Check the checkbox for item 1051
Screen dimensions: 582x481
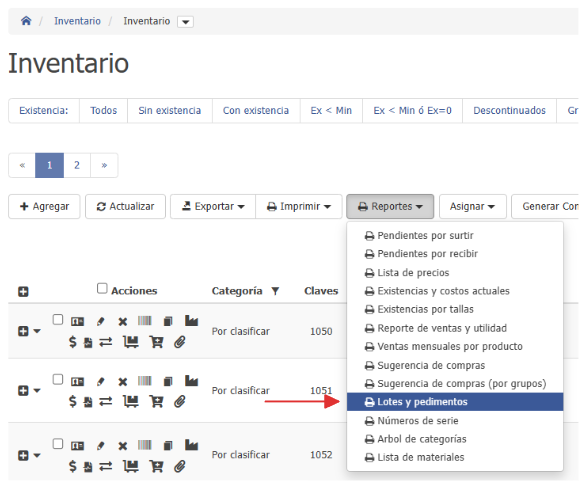click(58, 379)
